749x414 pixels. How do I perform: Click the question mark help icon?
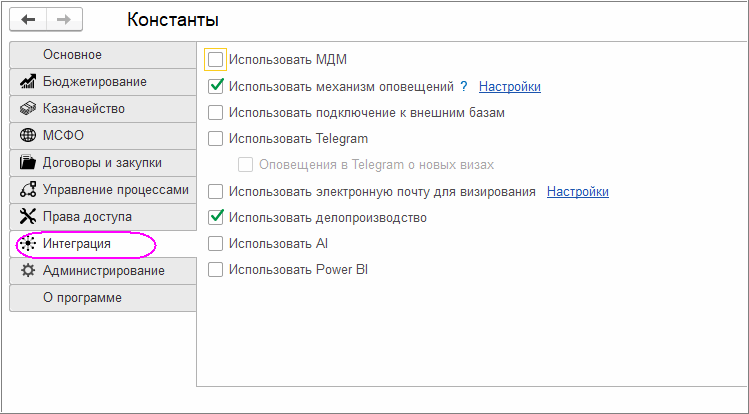463,87
